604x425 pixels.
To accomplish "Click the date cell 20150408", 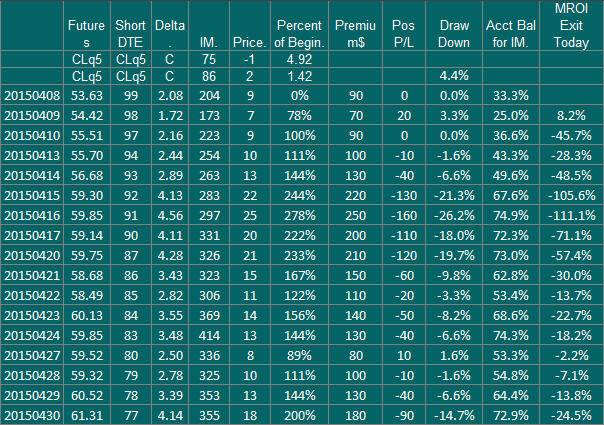I will (32, 96).
